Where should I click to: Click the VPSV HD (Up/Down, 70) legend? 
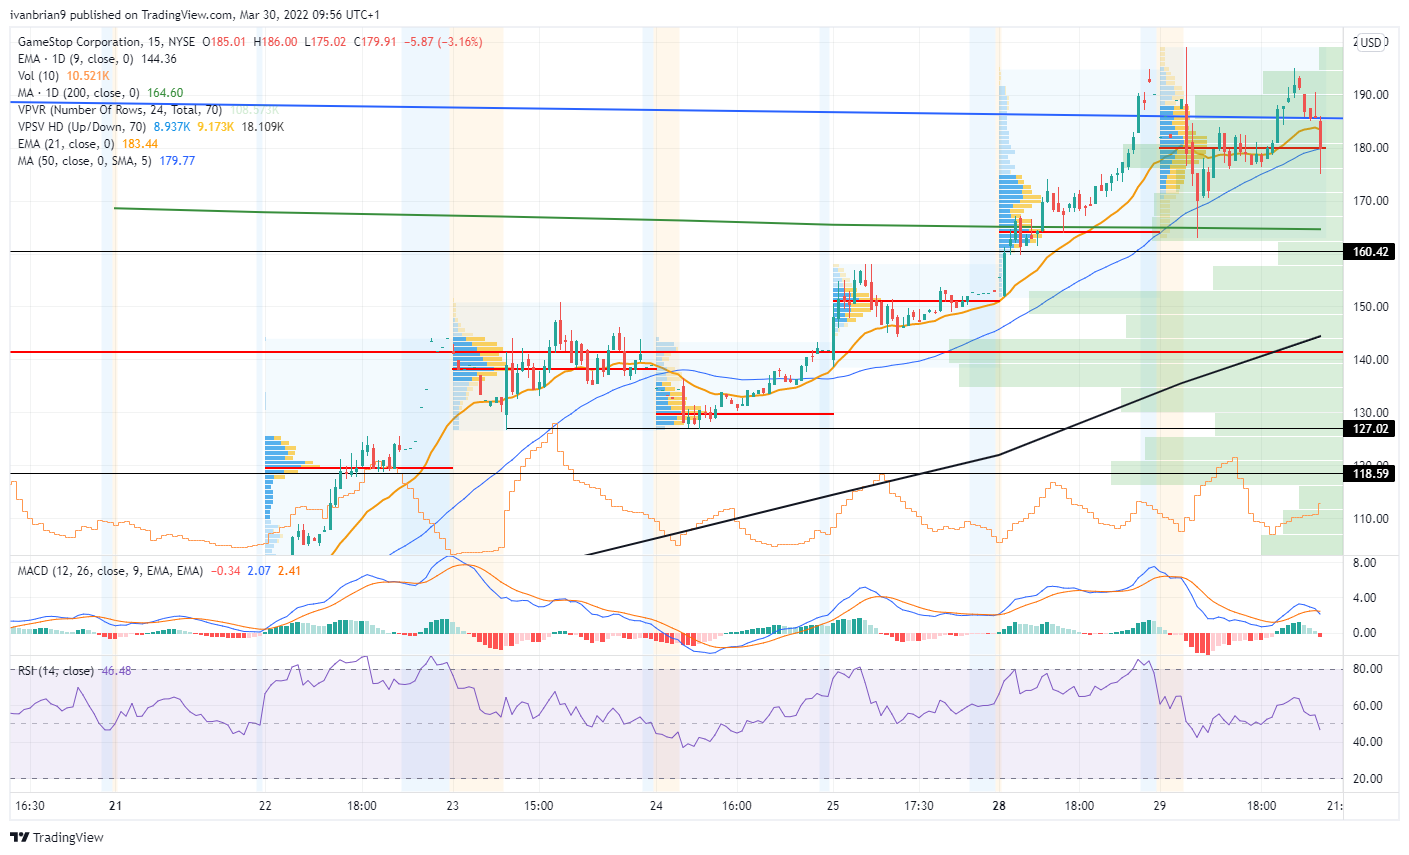pos(151,127)
